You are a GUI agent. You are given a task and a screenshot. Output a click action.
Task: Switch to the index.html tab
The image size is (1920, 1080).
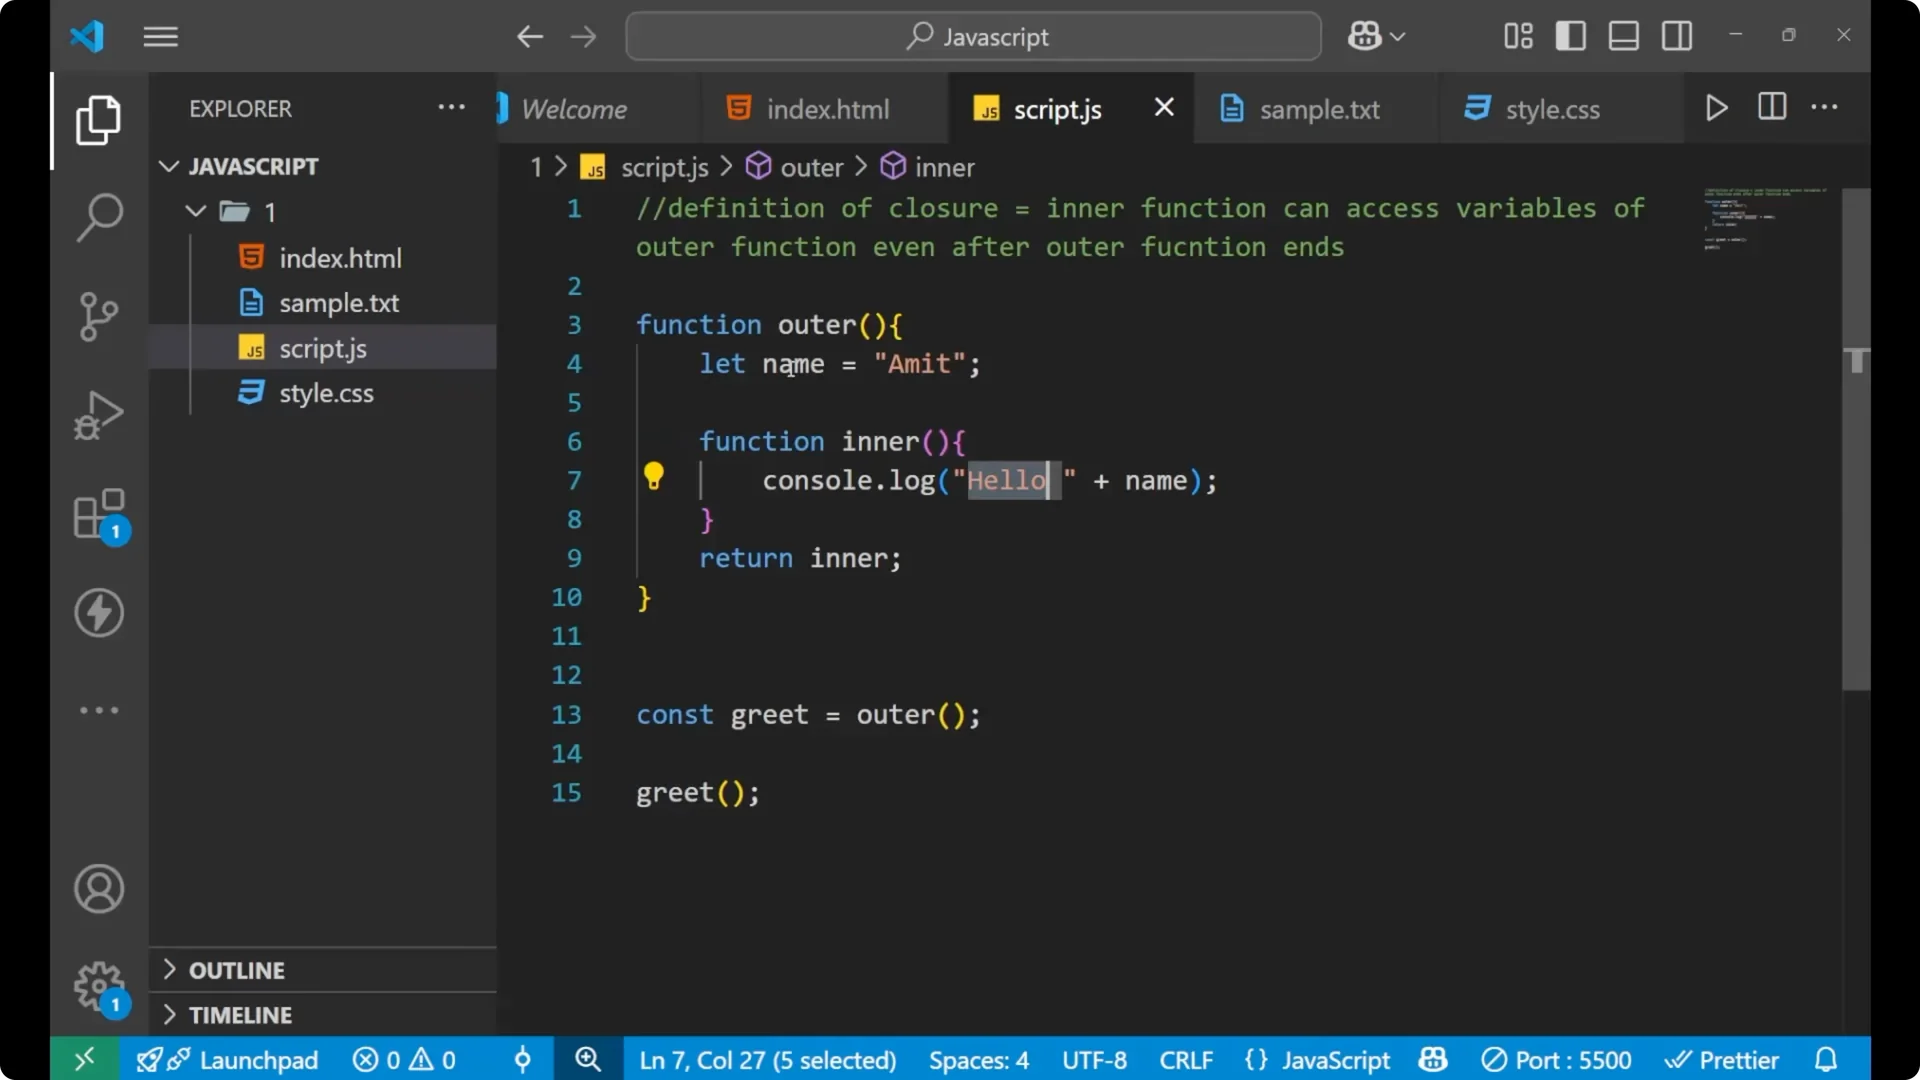pos(826,108)
